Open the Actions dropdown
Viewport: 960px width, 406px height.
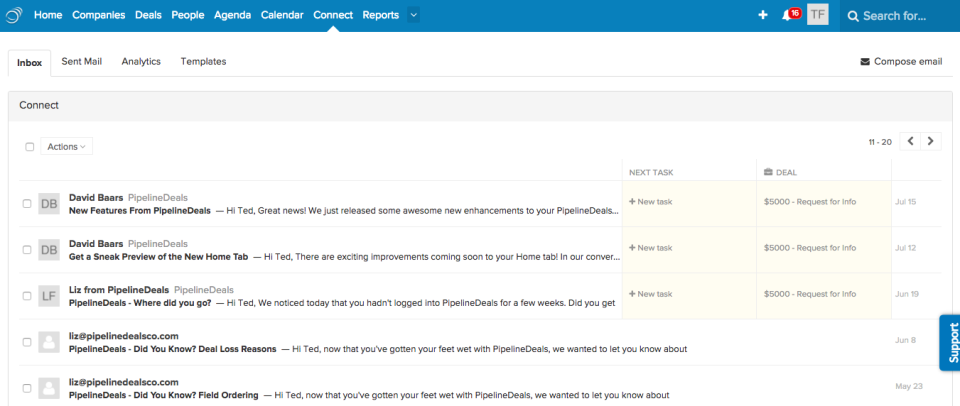click(67, 146)
